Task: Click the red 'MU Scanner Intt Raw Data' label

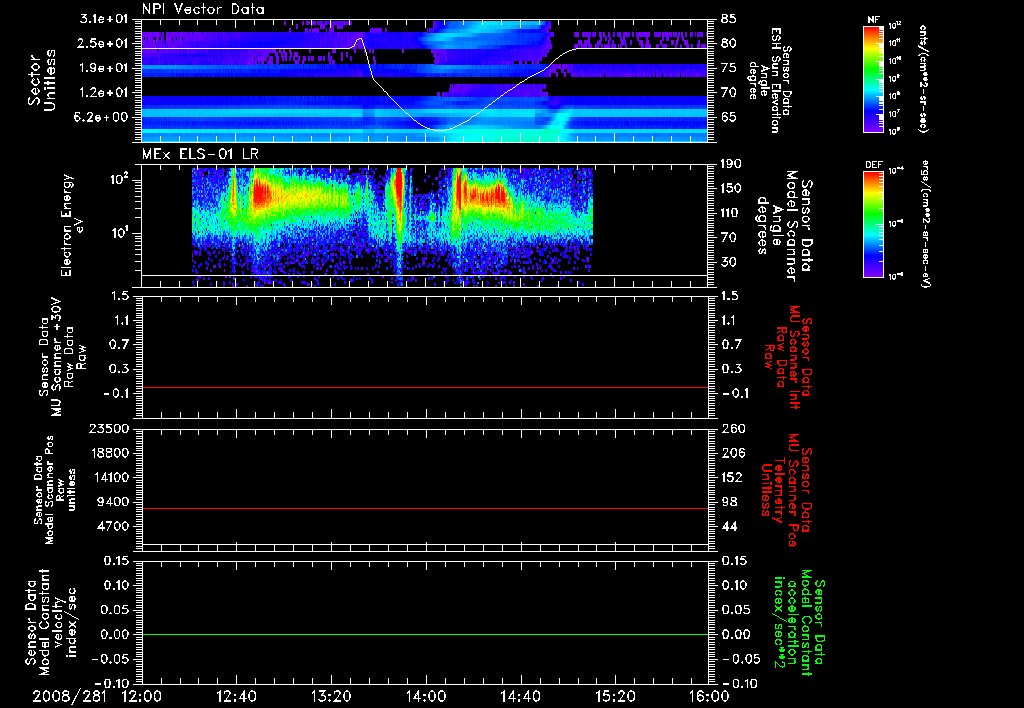Action: tap(787, 357)
